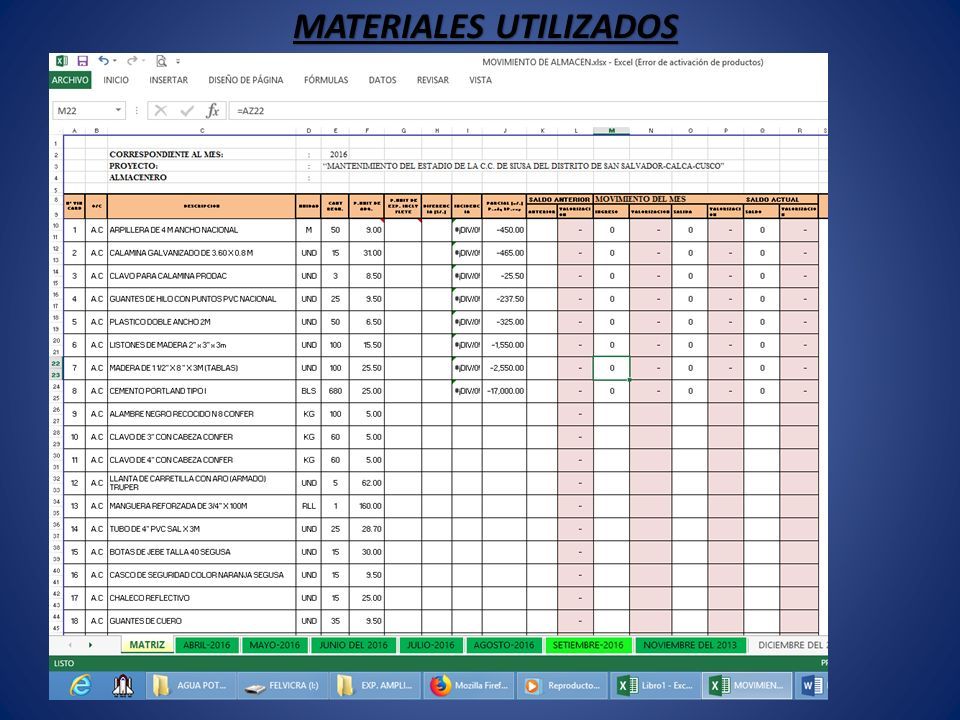
Task: Click the 160.00 unit price cell
Action: (x=367, y=506)
